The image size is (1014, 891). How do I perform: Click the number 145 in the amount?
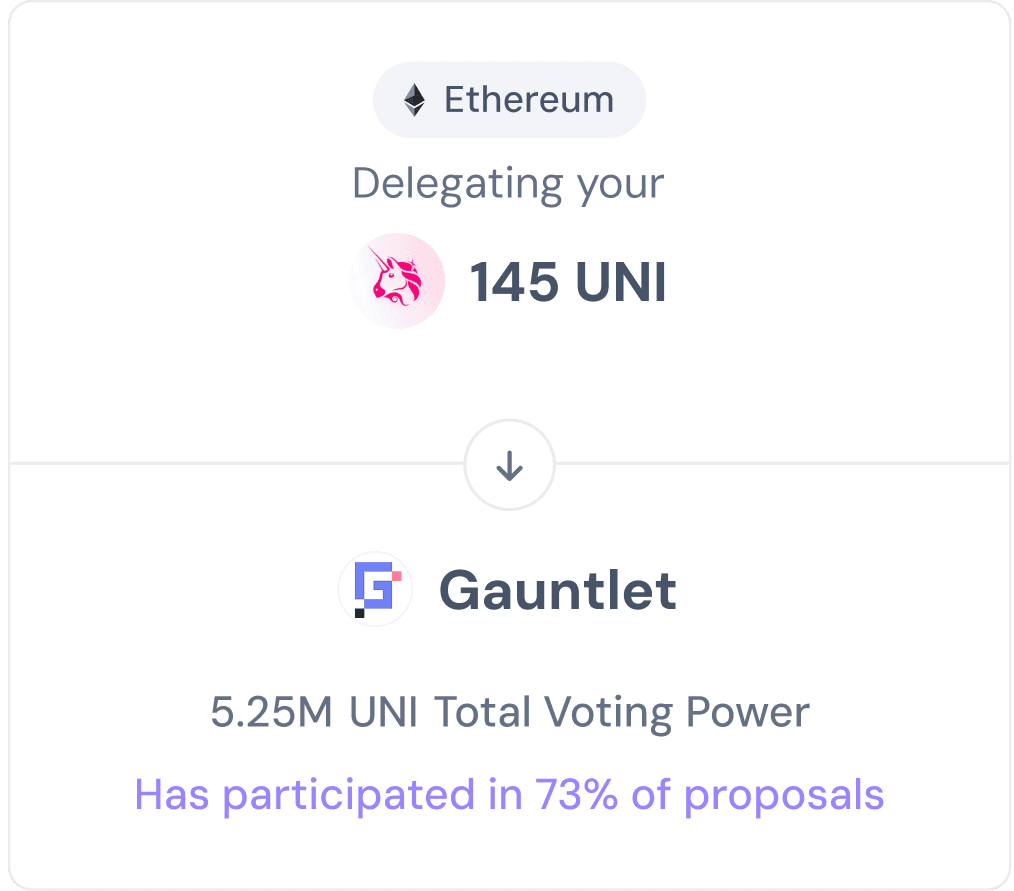click(514, 283)
